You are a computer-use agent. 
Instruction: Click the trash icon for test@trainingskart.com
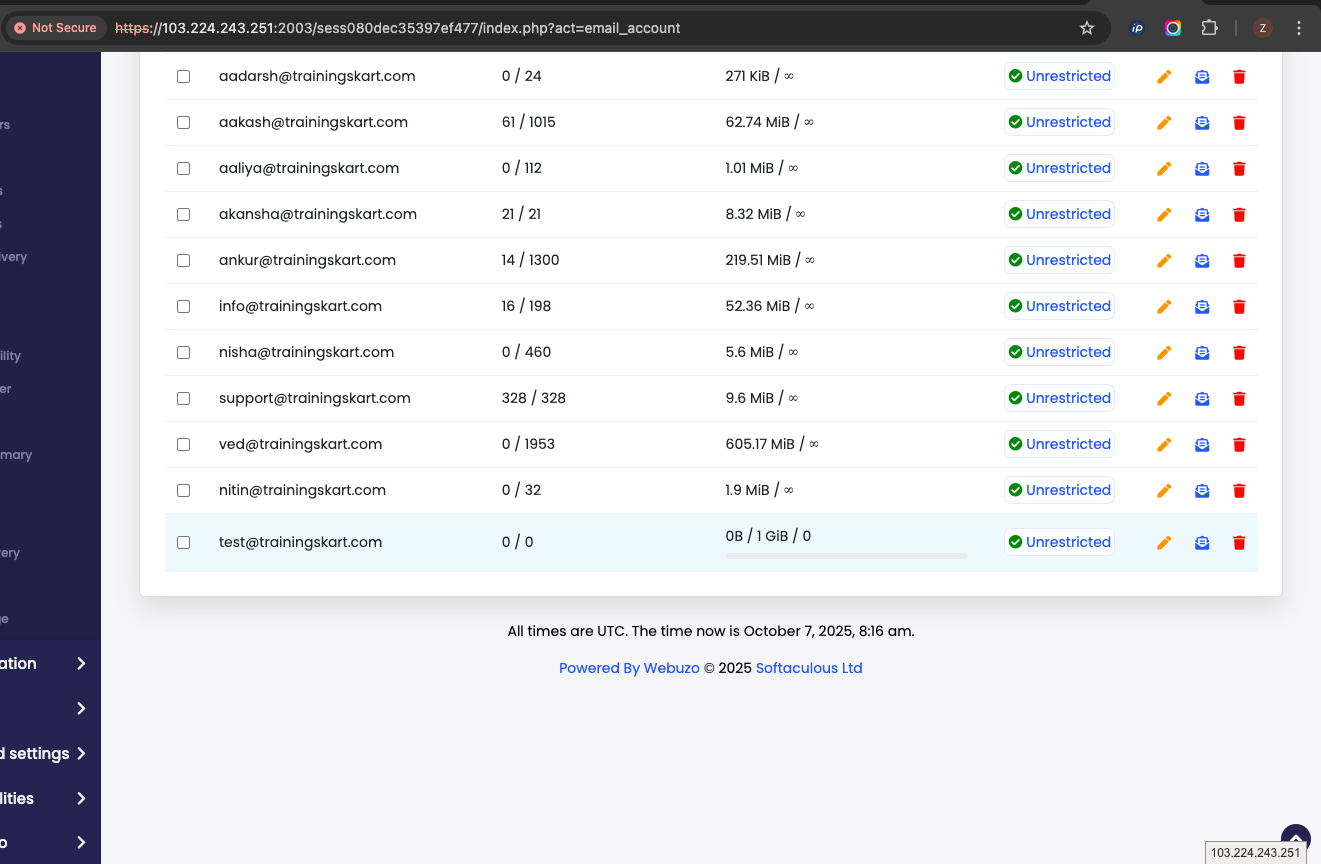point(1239,543)
